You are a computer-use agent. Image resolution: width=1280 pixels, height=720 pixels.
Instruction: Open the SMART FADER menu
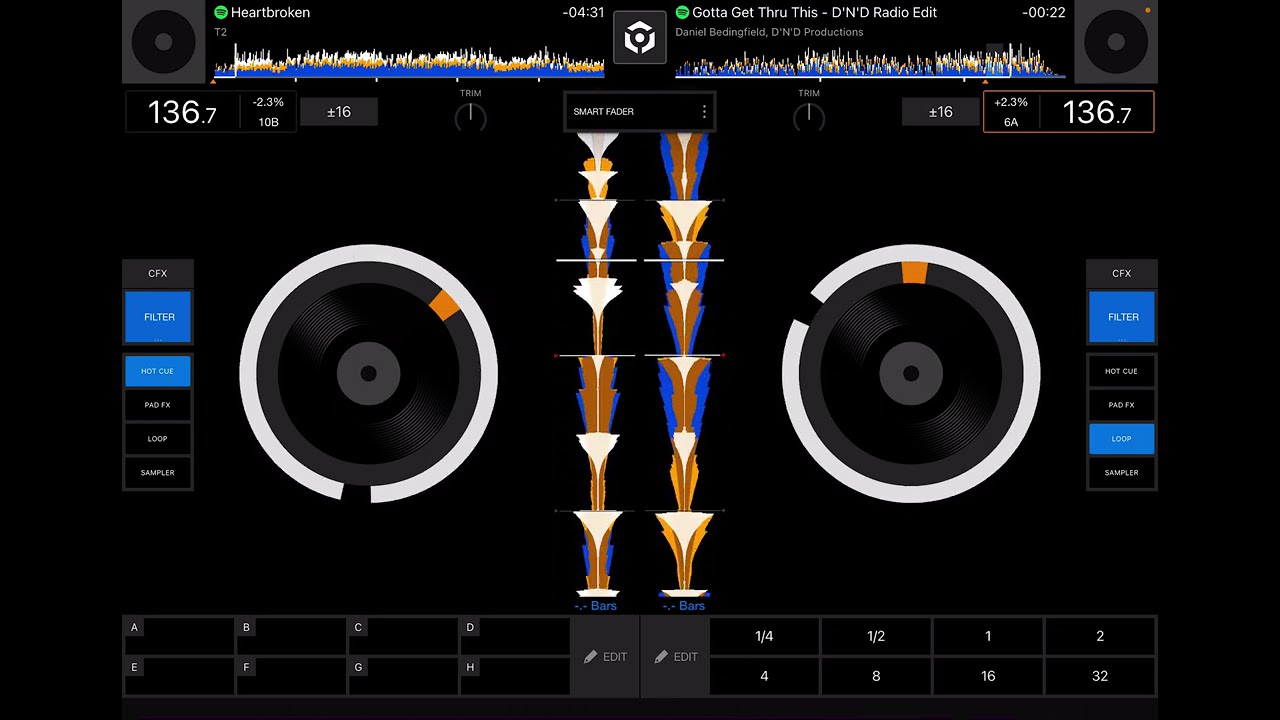click(x=639, y=112)
